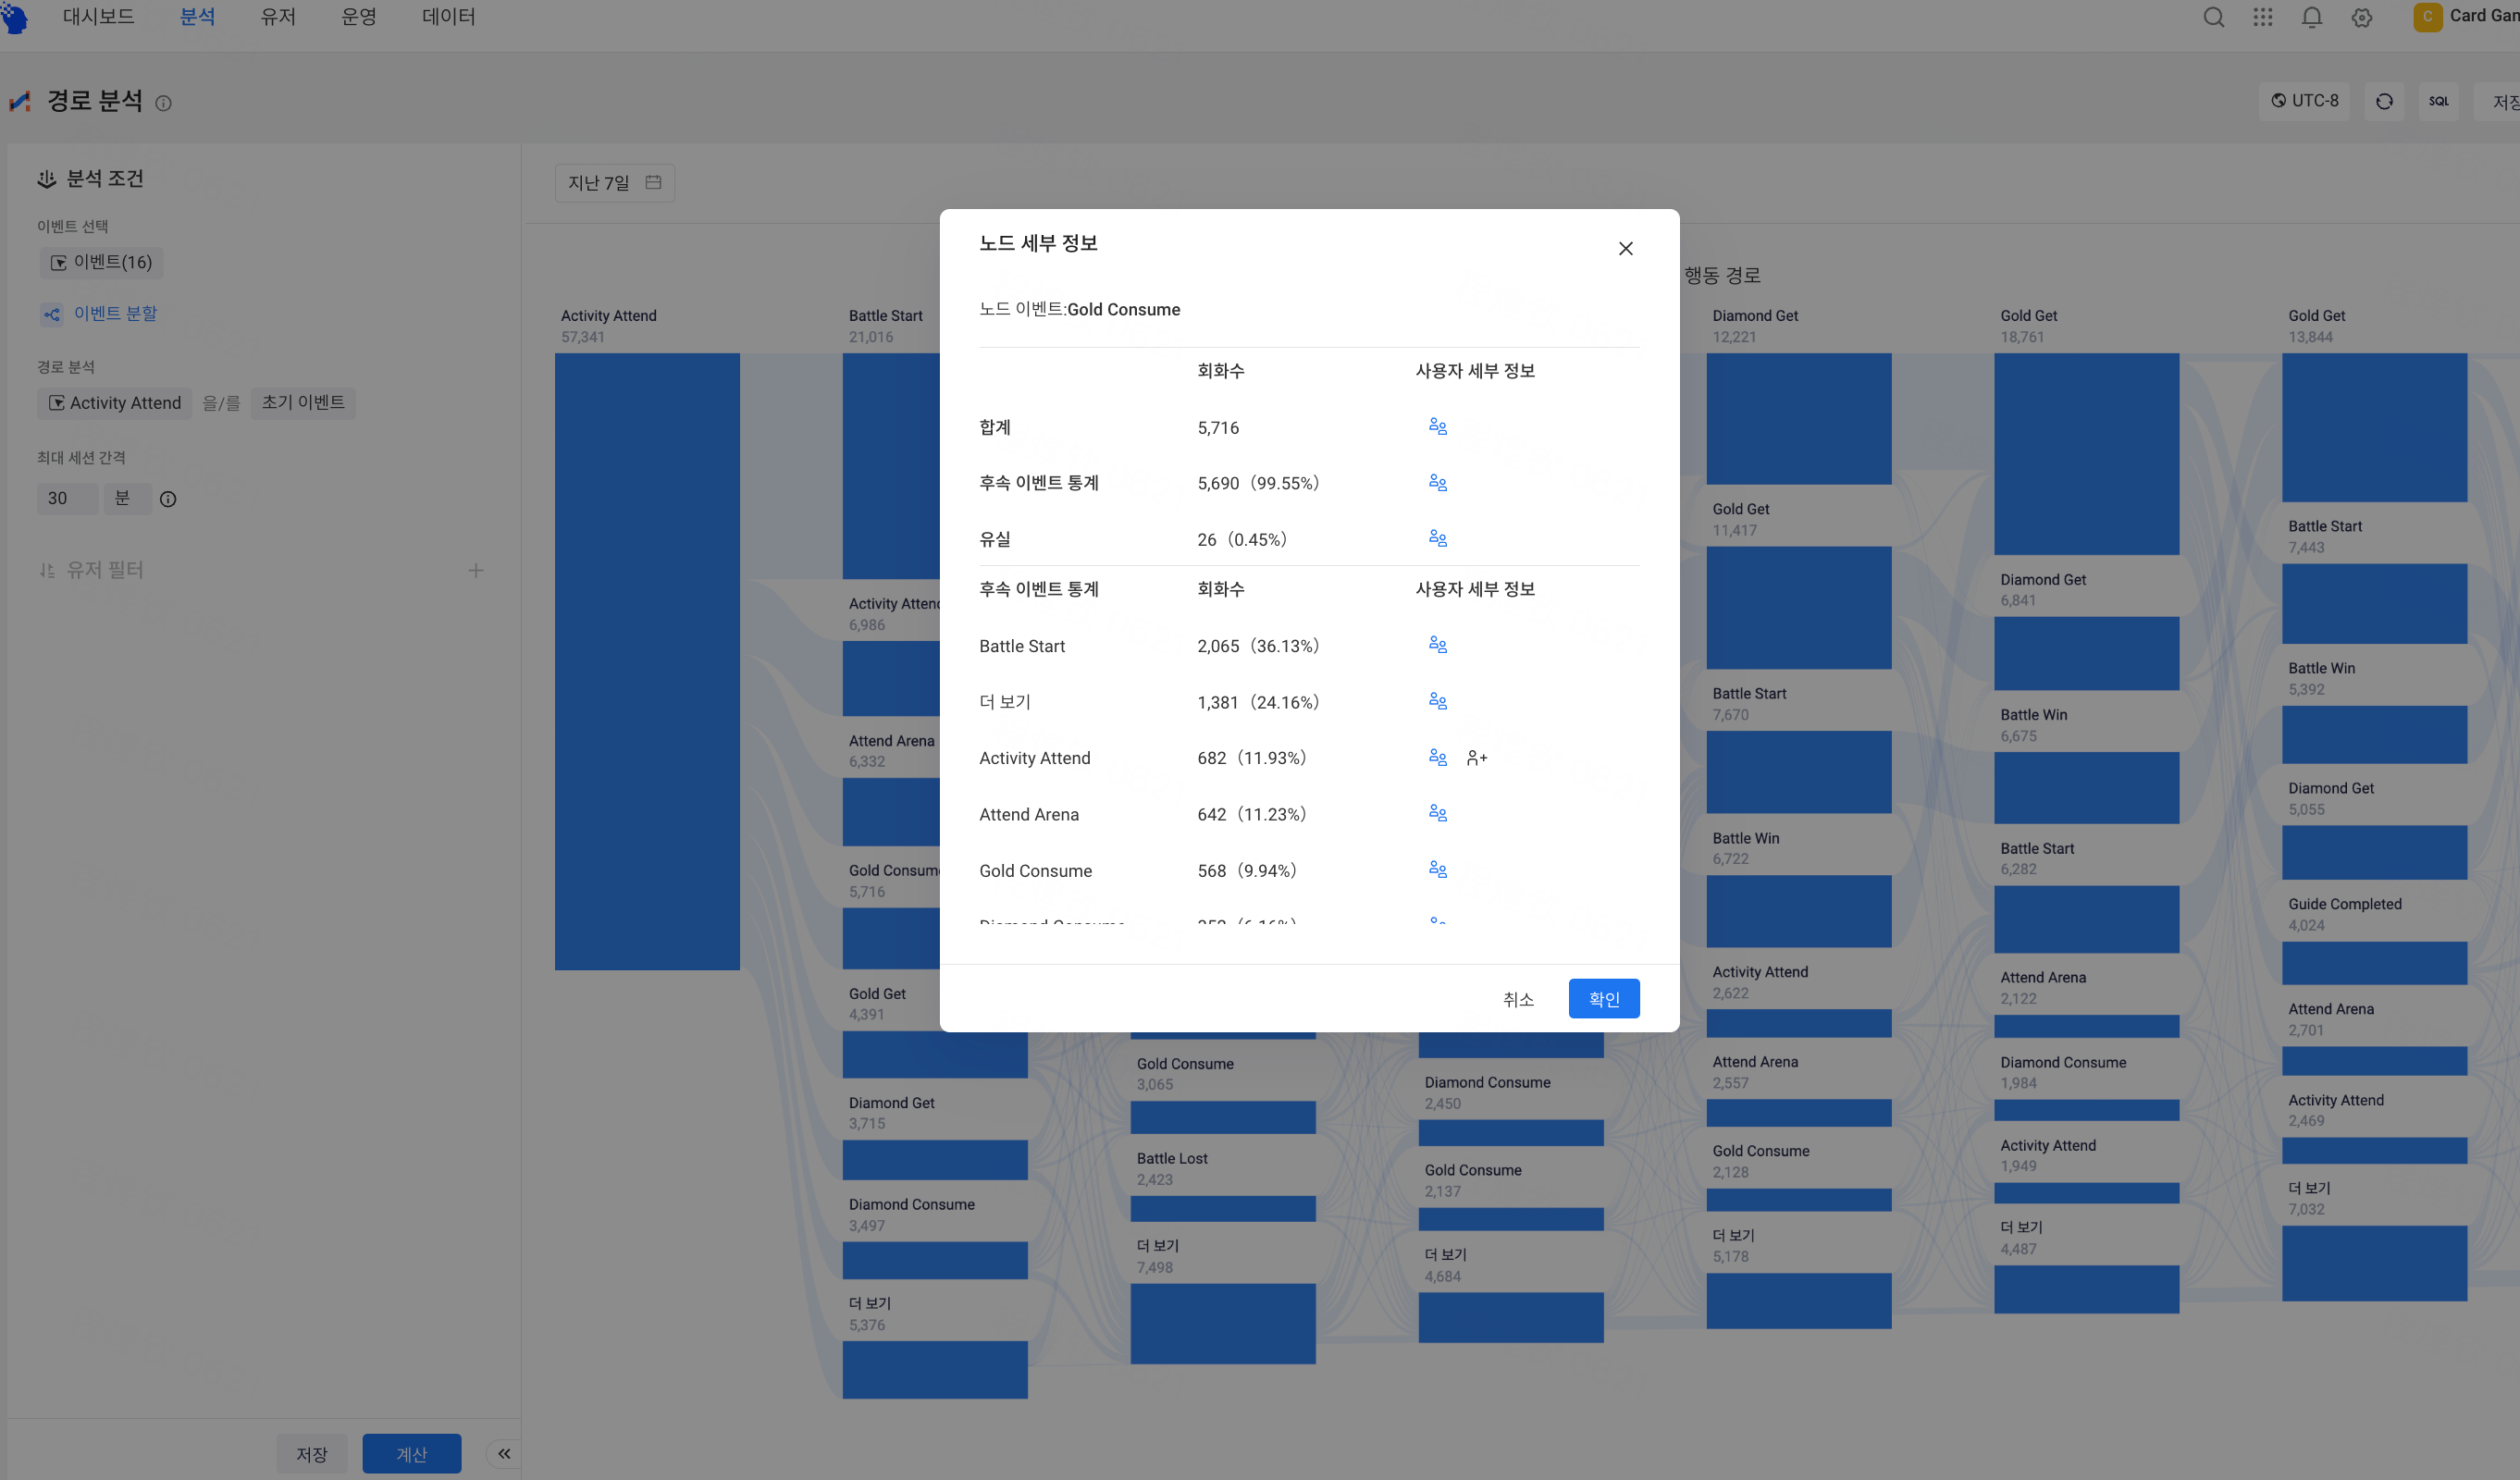This screenshot has width=2520, height=1480.
Task: Click 저장 button at bottom of panel
Action: [311, 1454]
